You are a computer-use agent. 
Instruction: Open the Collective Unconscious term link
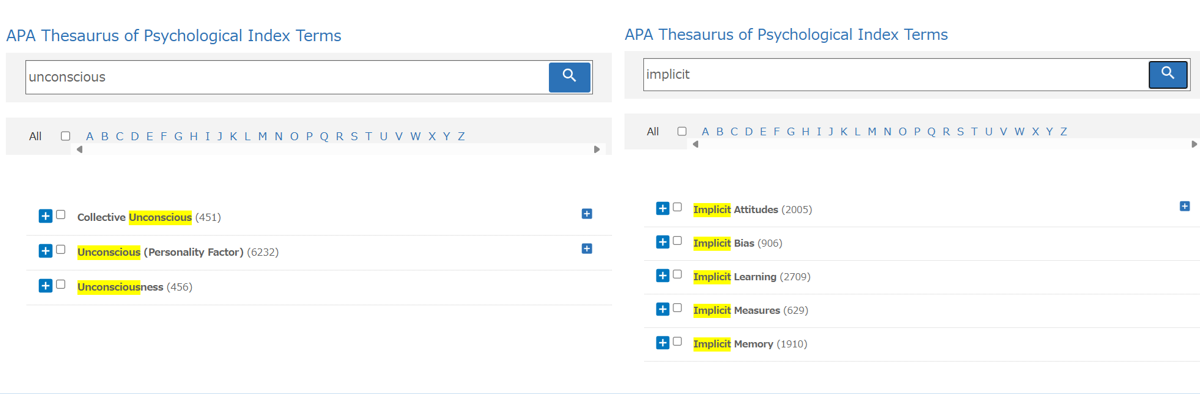(x=134, y=217)
